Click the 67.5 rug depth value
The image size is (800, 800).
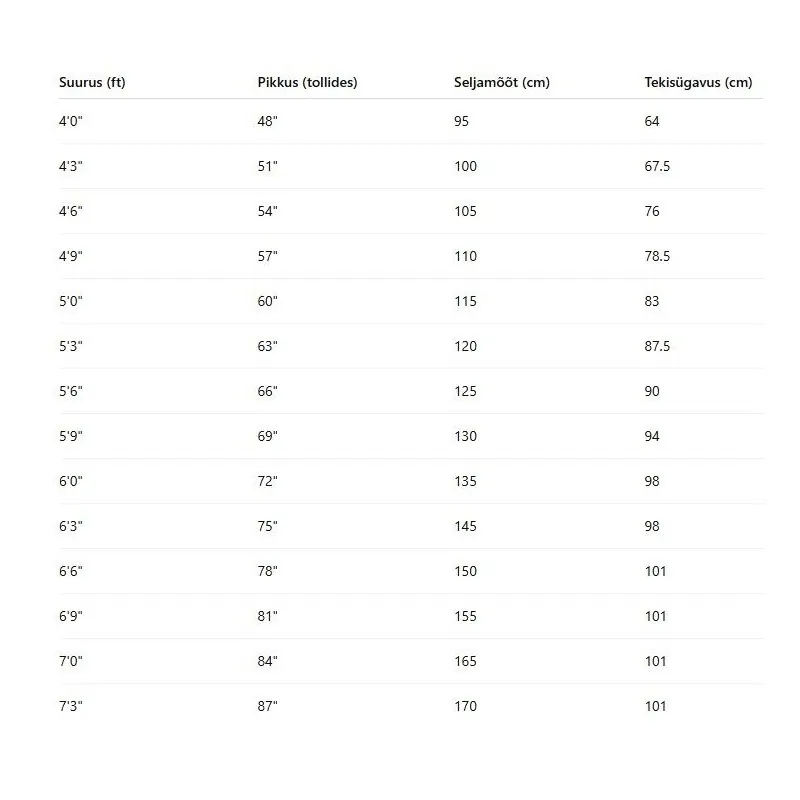(657, 166)
